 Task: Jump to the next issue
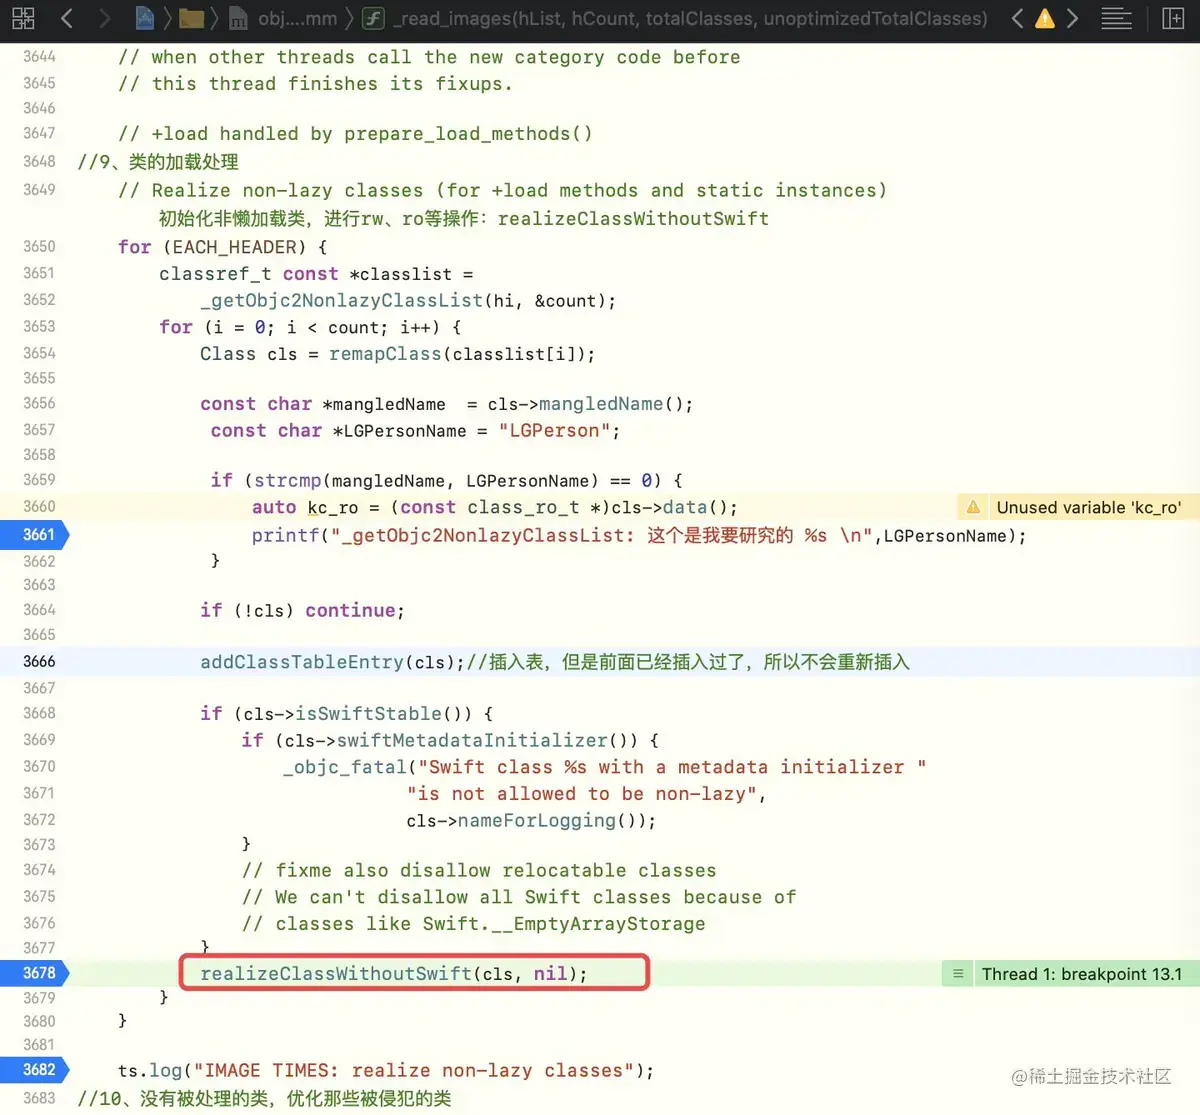(x=1072, y=18)
